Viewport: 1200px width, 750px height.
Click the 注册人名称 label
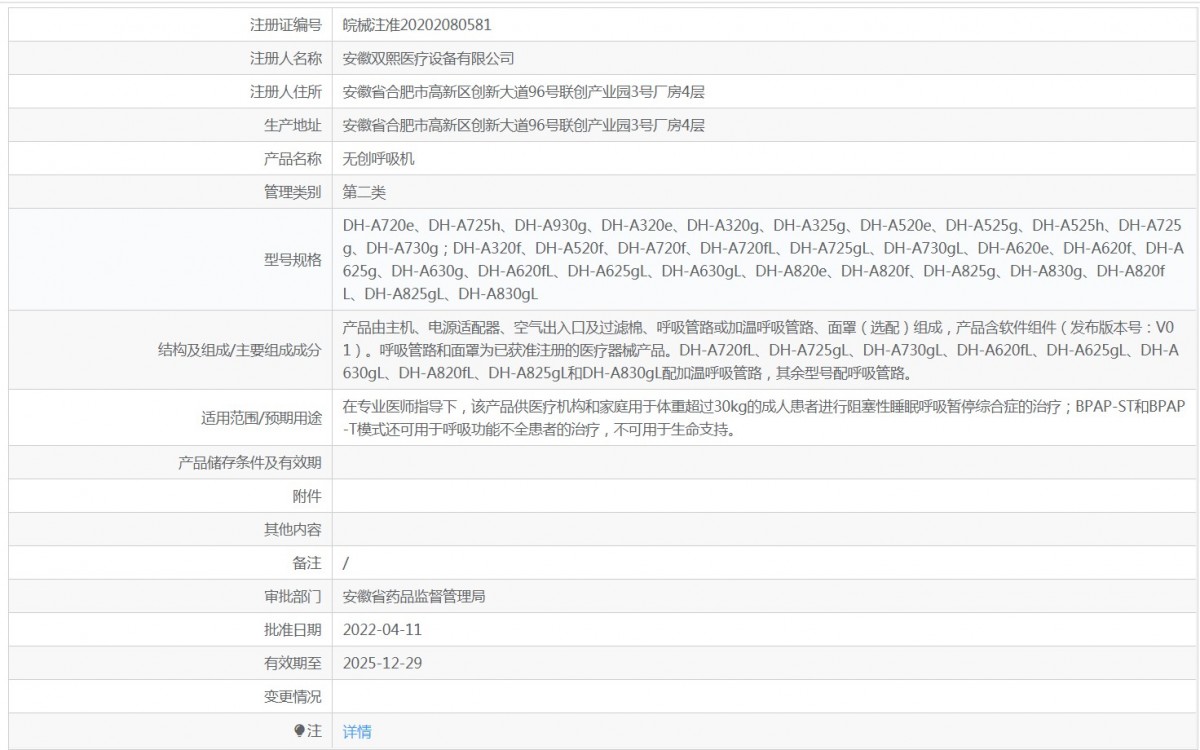pyautogui.click(x=285, y=59)
